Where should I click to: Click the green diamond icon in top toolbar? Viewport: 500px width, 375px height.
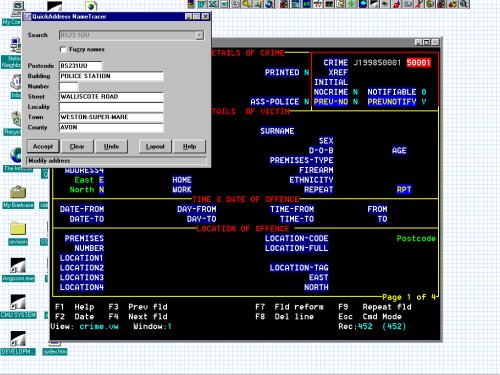tap(351, 4)
